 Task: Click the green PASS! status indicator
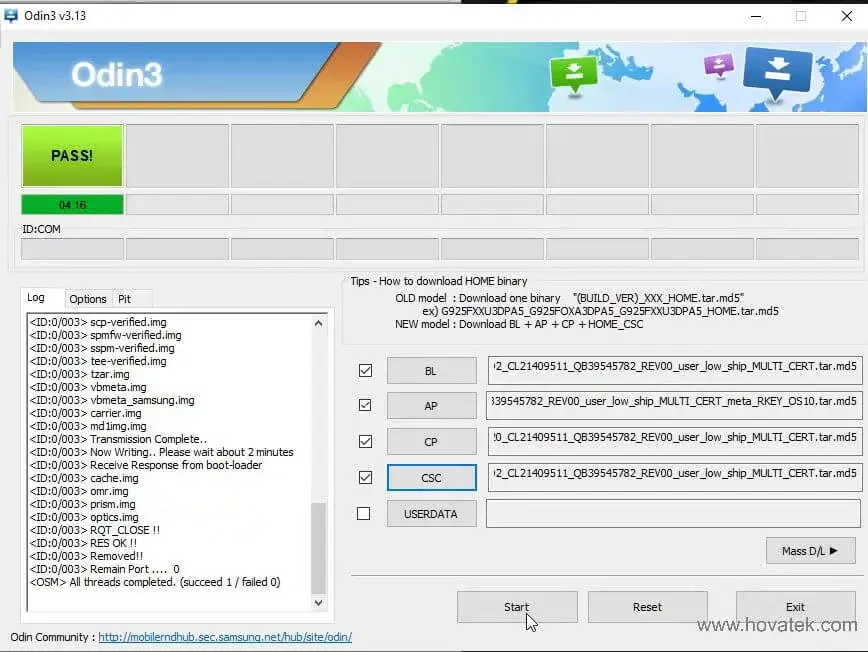pyautogui.click(x=71, y=155)
